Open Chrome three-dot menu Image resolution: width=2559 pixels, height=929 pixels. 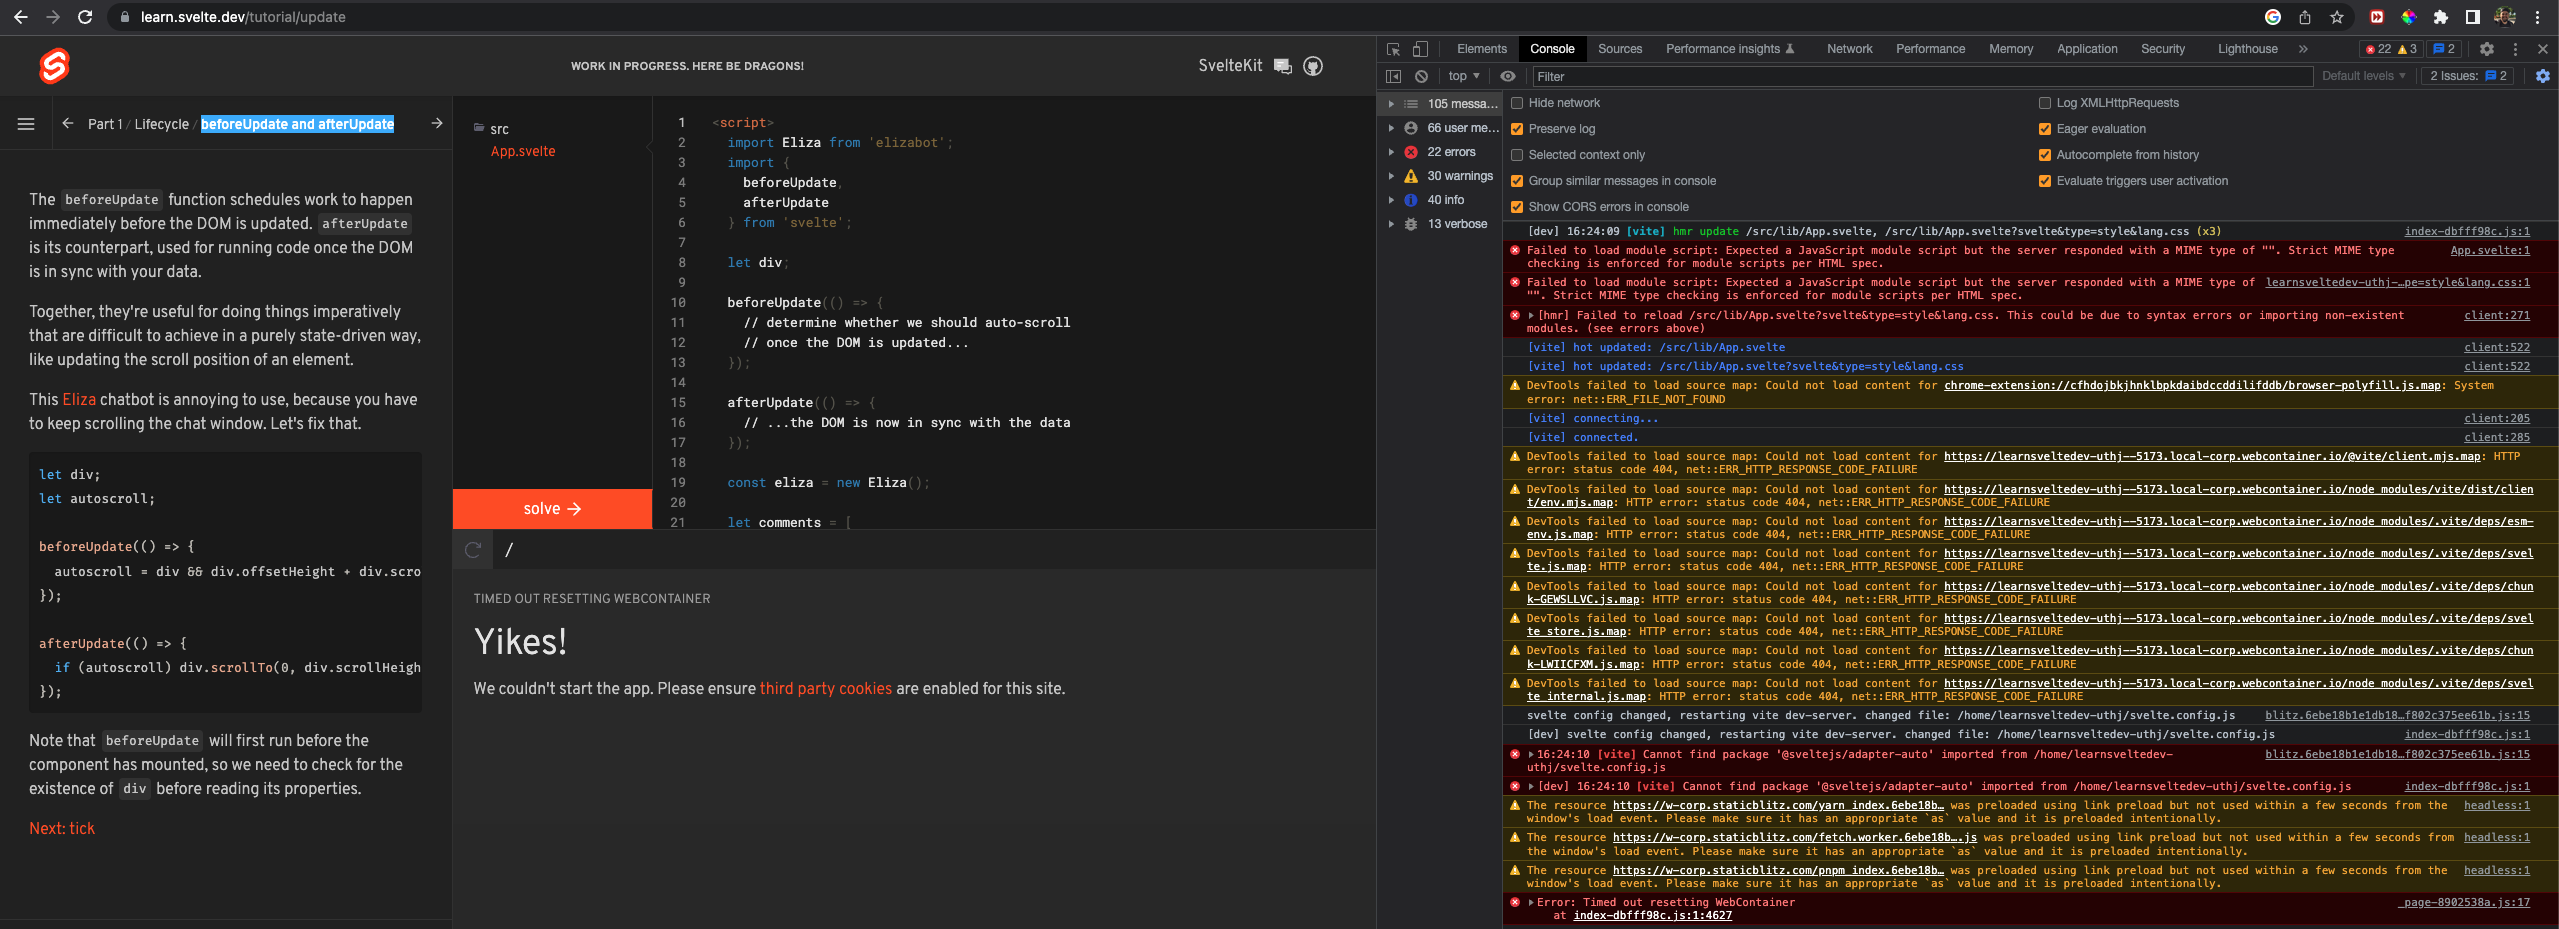tap(2538, 17)
